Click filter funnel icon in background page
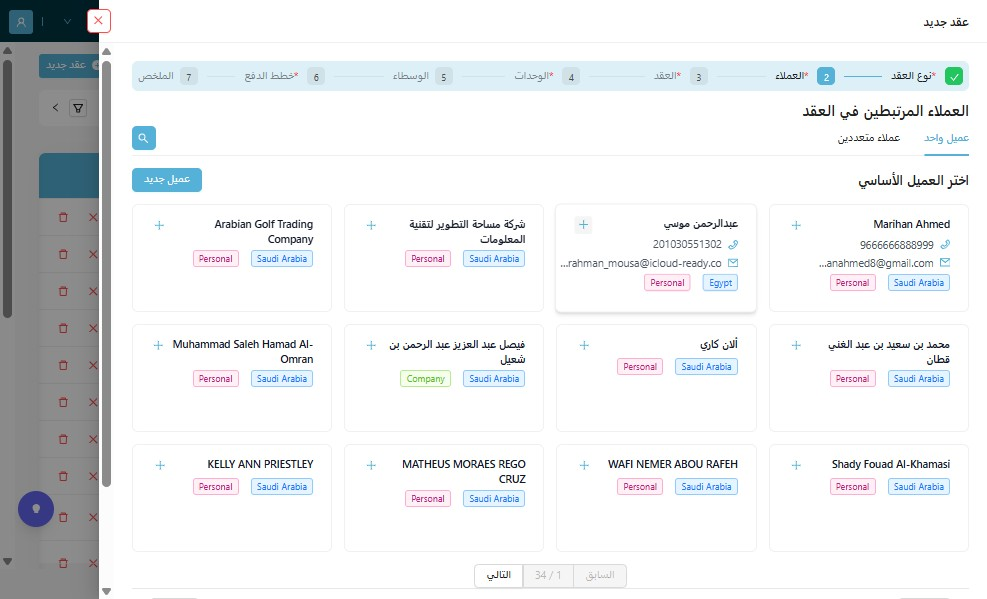The width and height of the screenshot is (987, 599). point(78,108)
